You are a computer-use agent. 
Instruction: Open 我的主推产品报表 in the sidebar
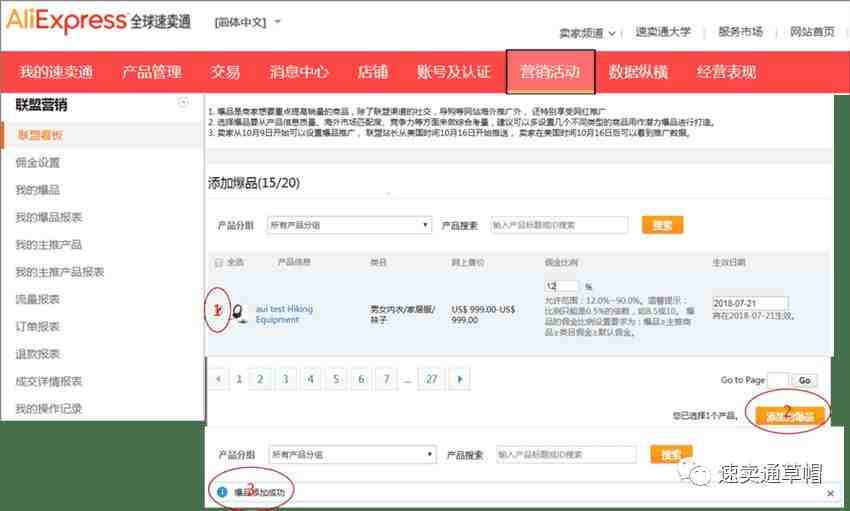tap(60, 272)
